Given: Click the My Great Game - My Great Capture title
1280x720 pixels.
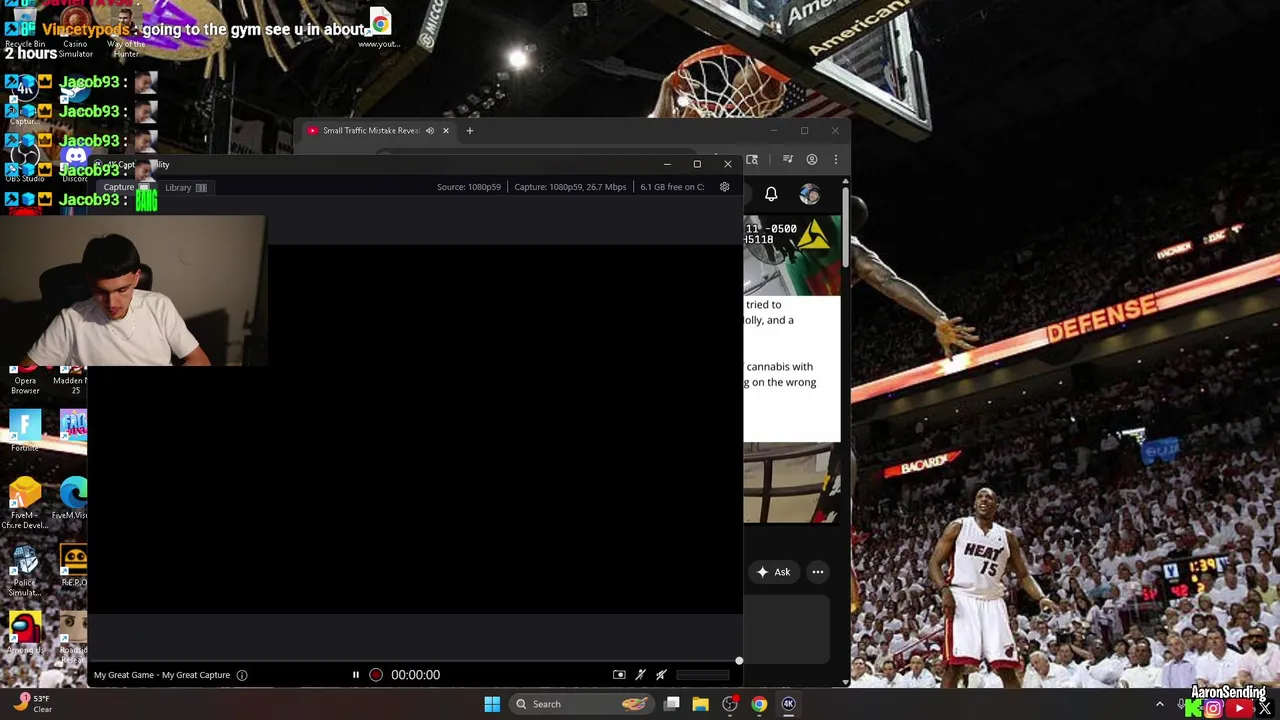Looking at the screenshot, I should tap(162, 675).
